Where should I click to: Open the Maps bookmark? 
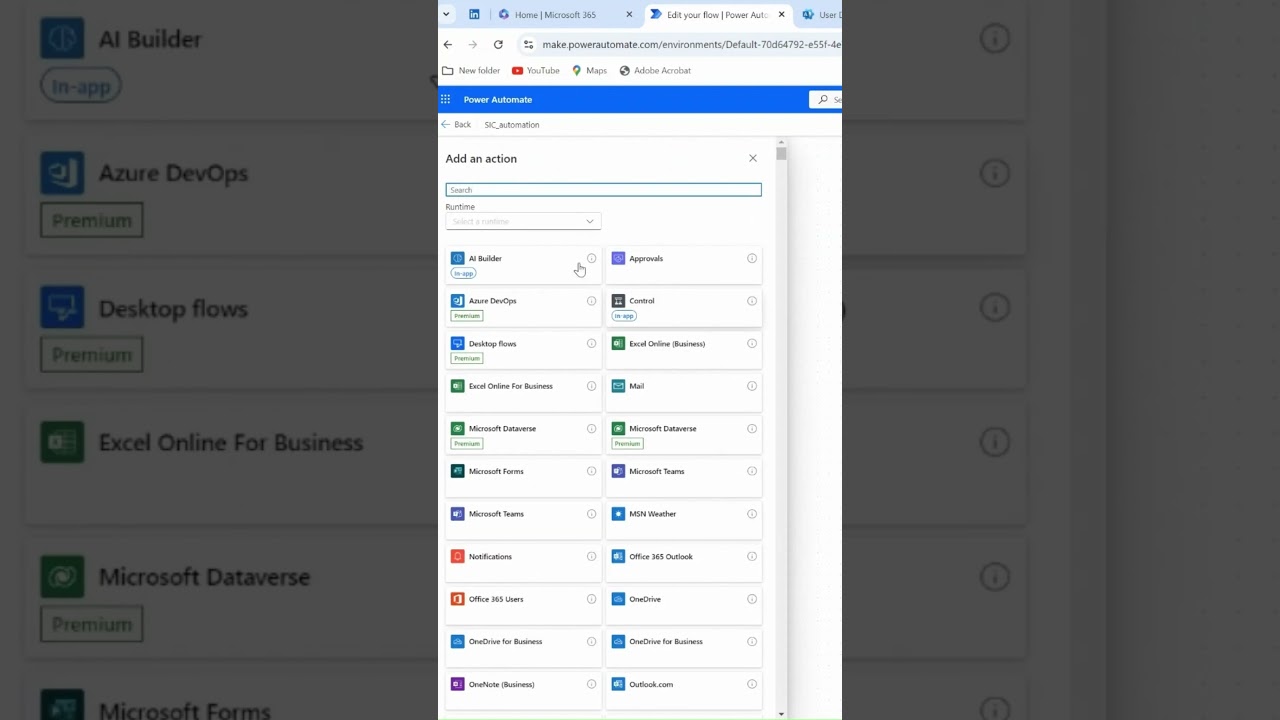pos(589,71)
